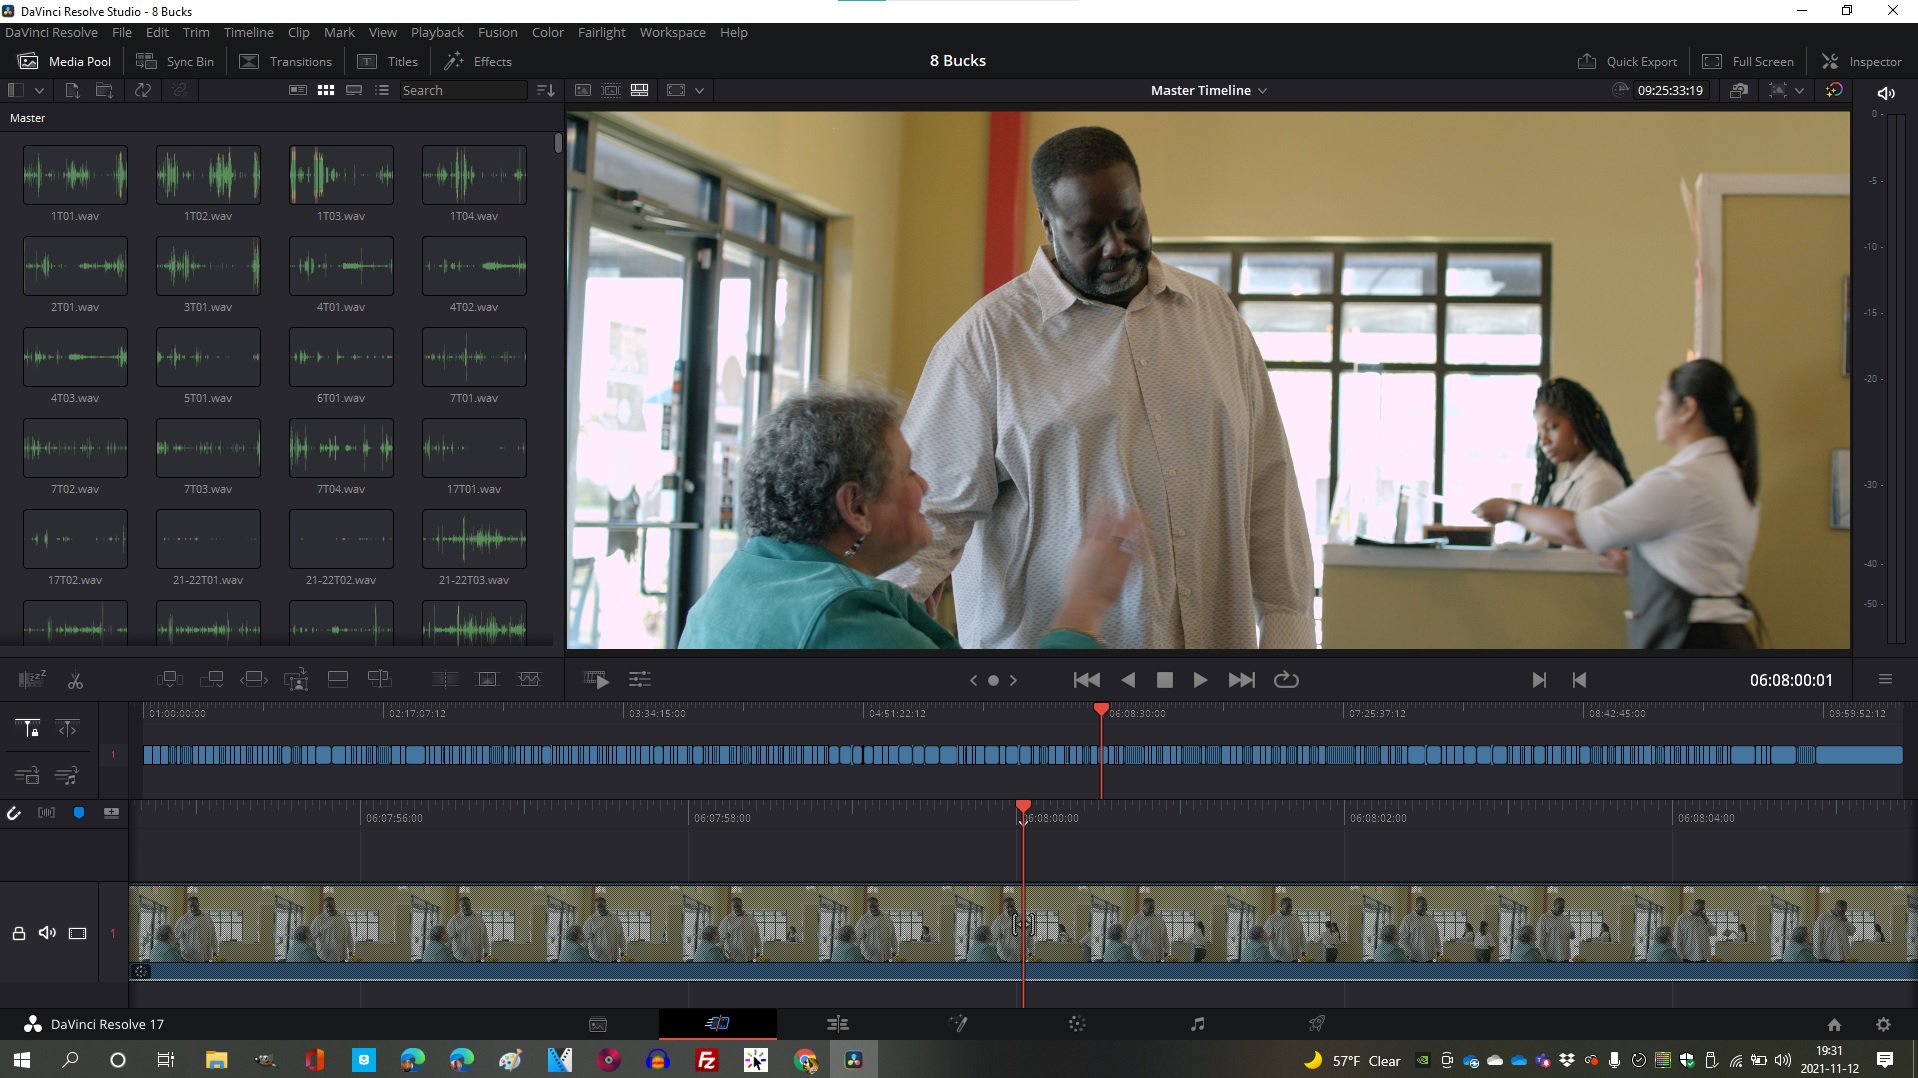Viewport: 1918px width, 1078px height.
Task: Open the media pool sort dropdown
Action: tap(545, 90)
